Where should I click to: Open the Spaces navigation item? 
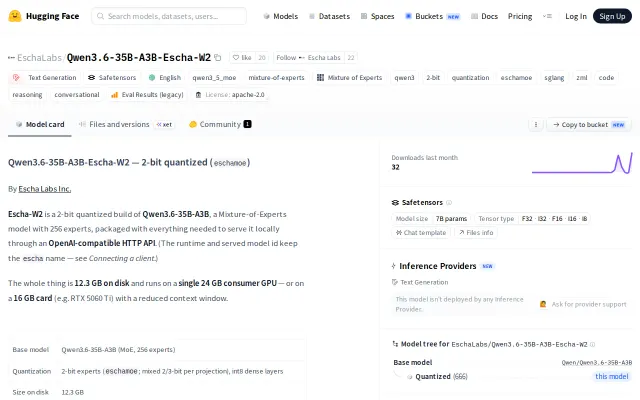pos(378,16)
